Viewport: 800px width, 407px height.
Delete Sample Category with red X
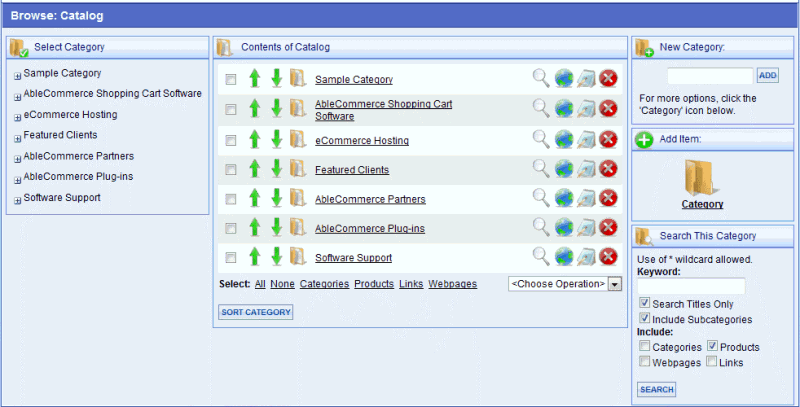pyautogui.click(x=608, y=78)
